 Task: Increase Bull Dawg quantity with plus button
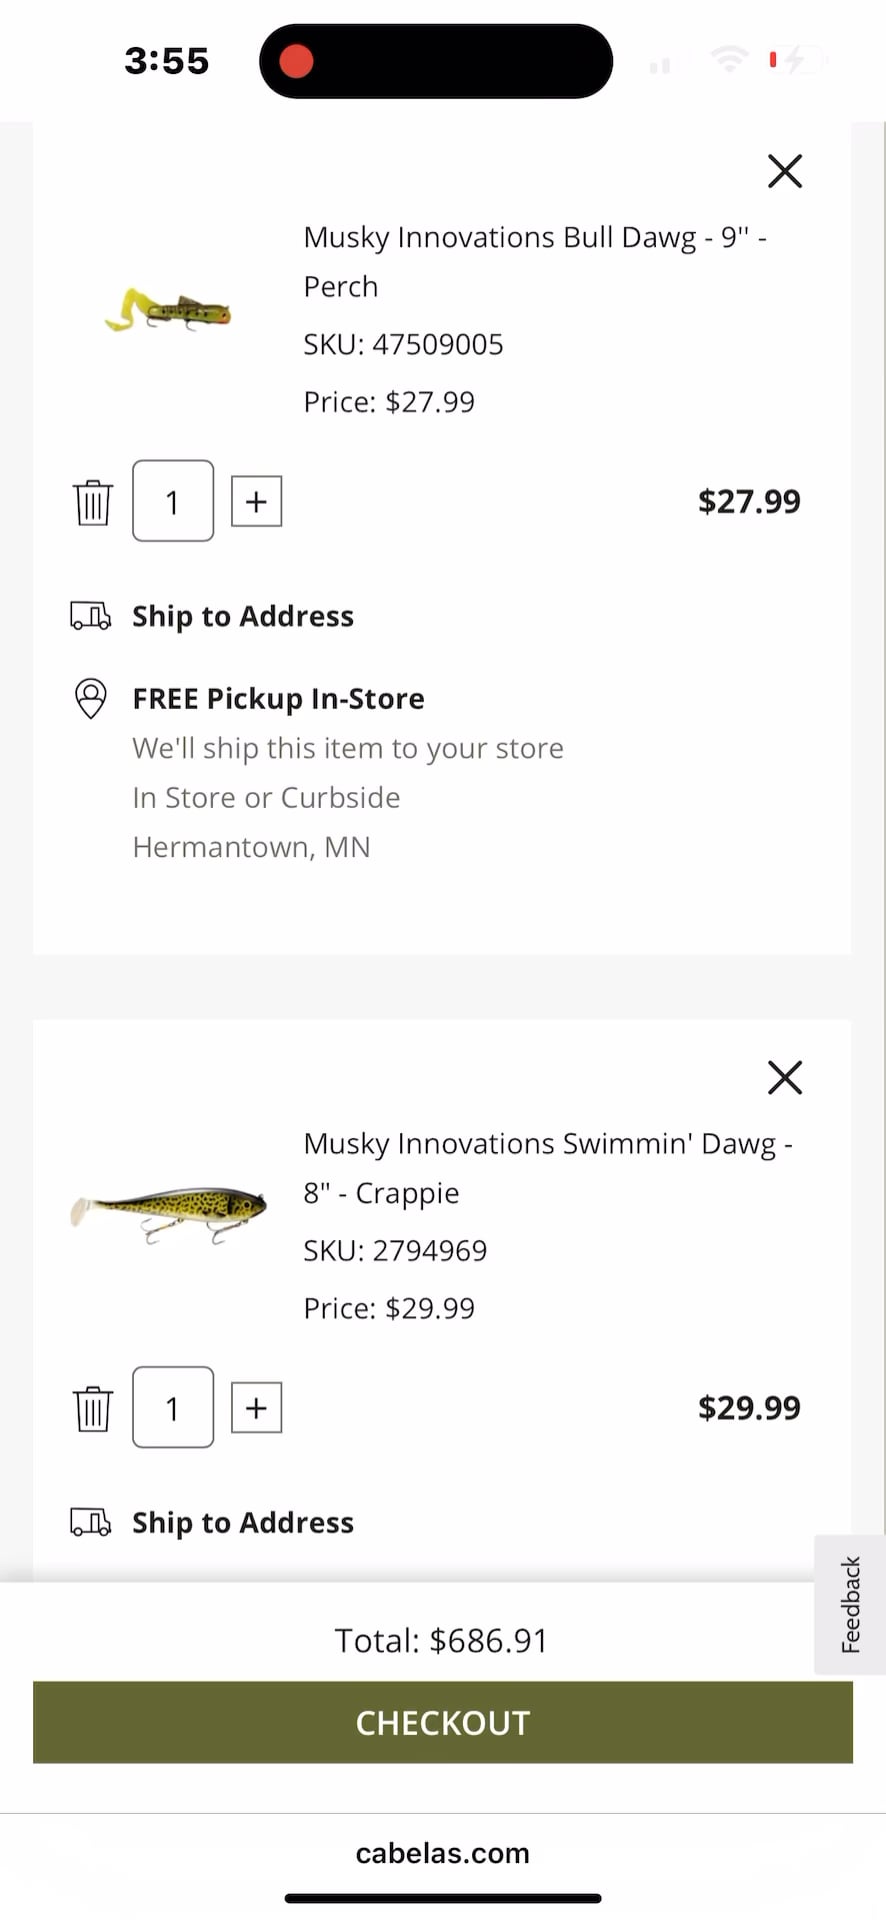257,501
